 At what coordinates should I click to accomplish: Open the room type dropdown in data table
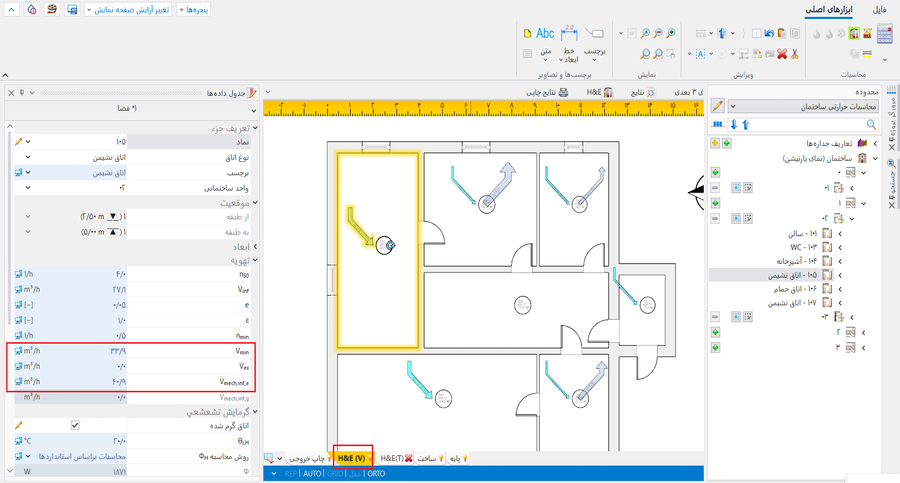28,157
